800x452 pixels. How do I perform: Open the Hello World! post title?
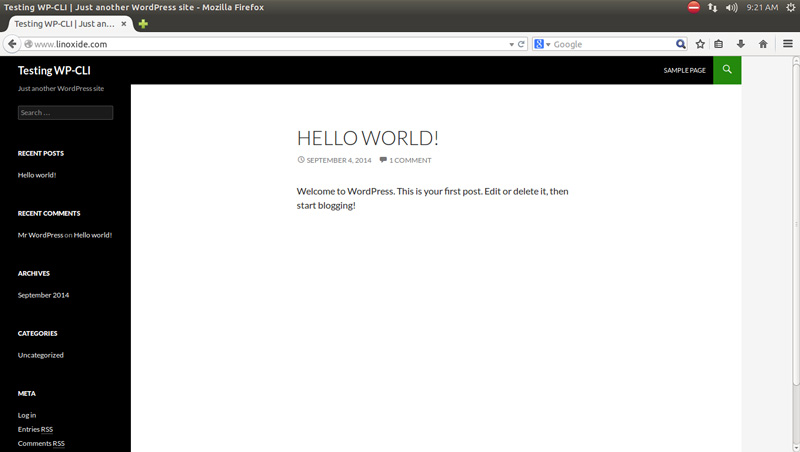pyautogui.click(x=367, y=138)
